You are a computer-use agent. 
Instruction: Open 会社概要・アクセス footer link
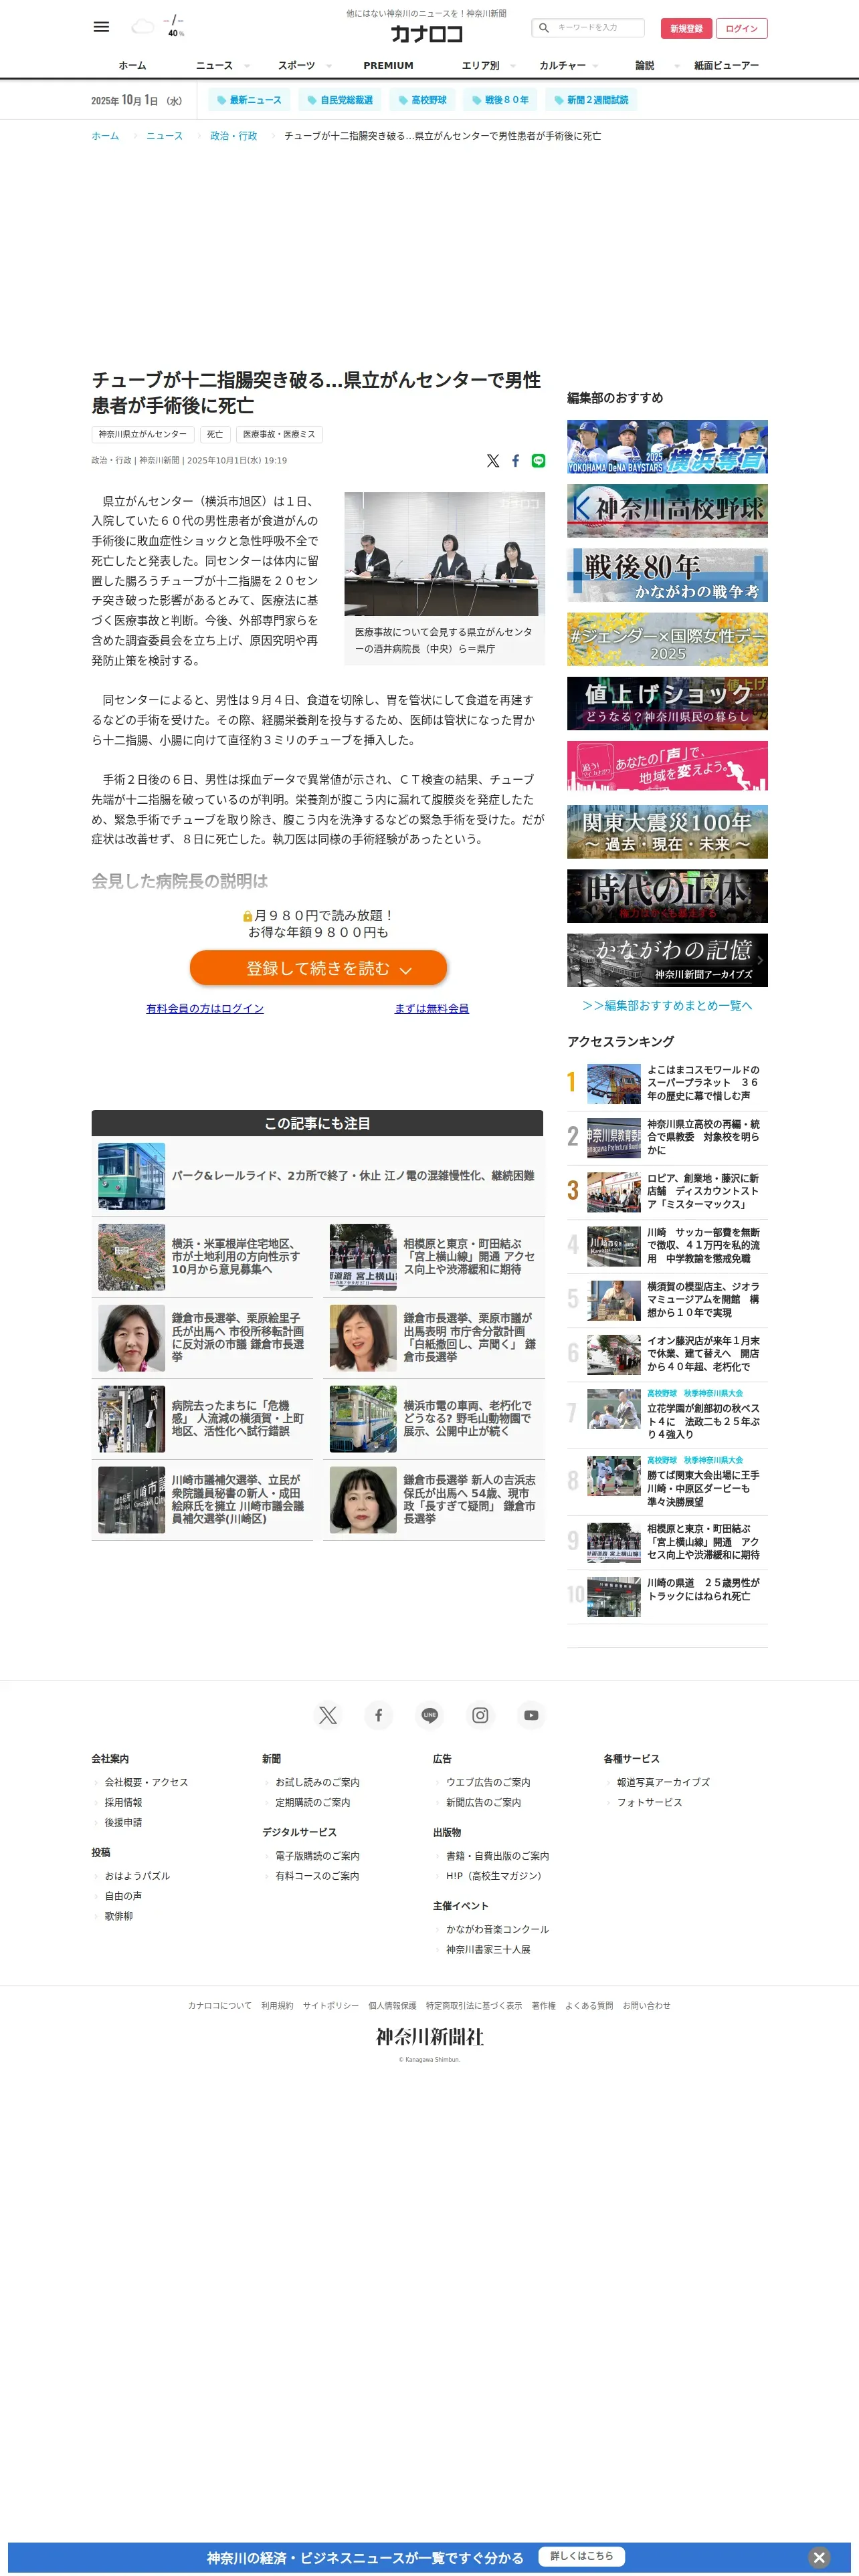(x=146, y=1782)
